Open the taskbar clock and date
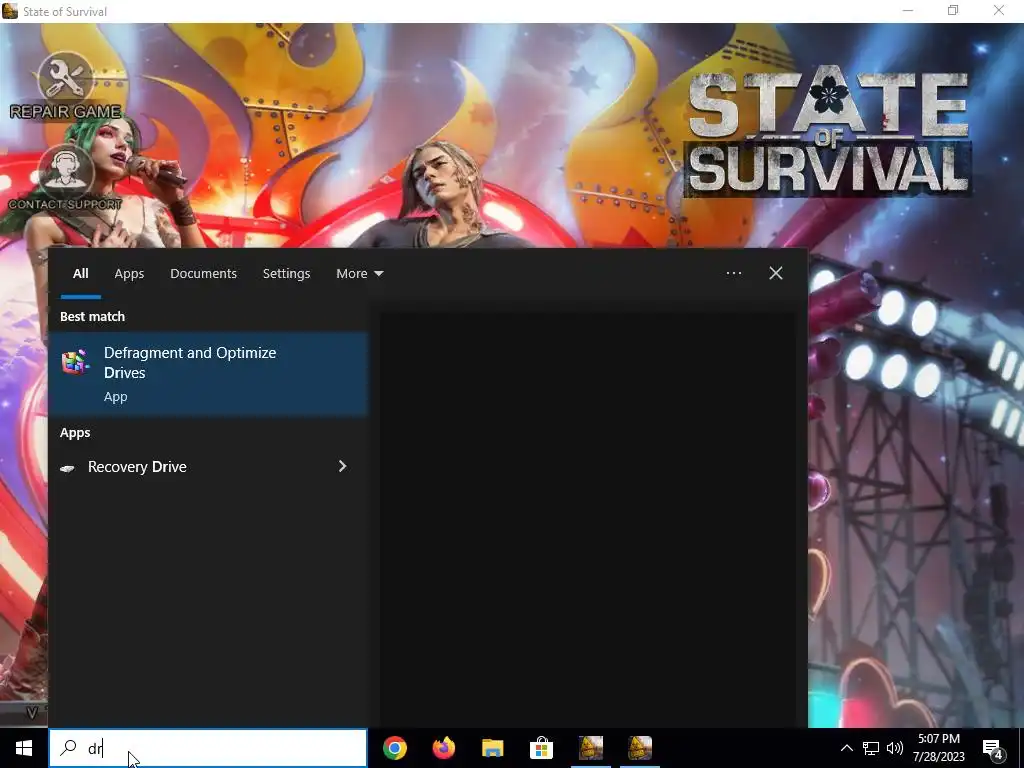Image resolution: width=1024 pixels, height=768 pixels. (x=938, y=748)
